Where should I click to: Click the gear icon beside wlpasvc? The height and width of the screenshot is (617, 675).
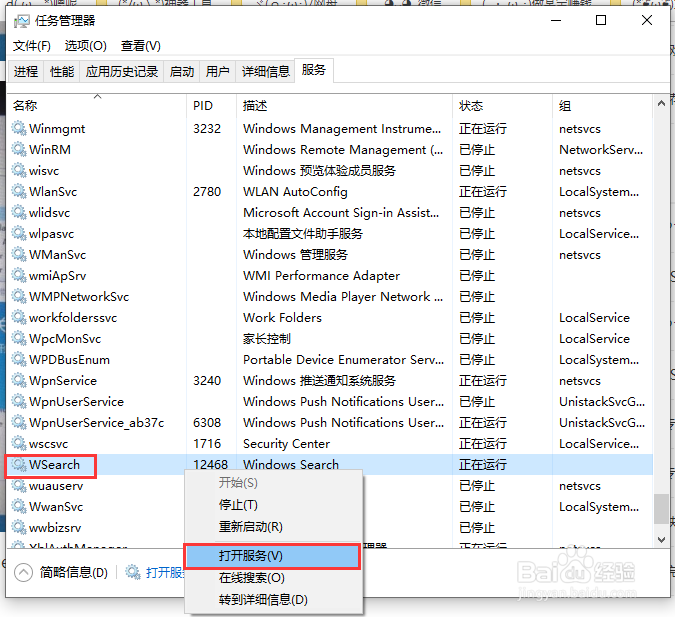[19, 233]
